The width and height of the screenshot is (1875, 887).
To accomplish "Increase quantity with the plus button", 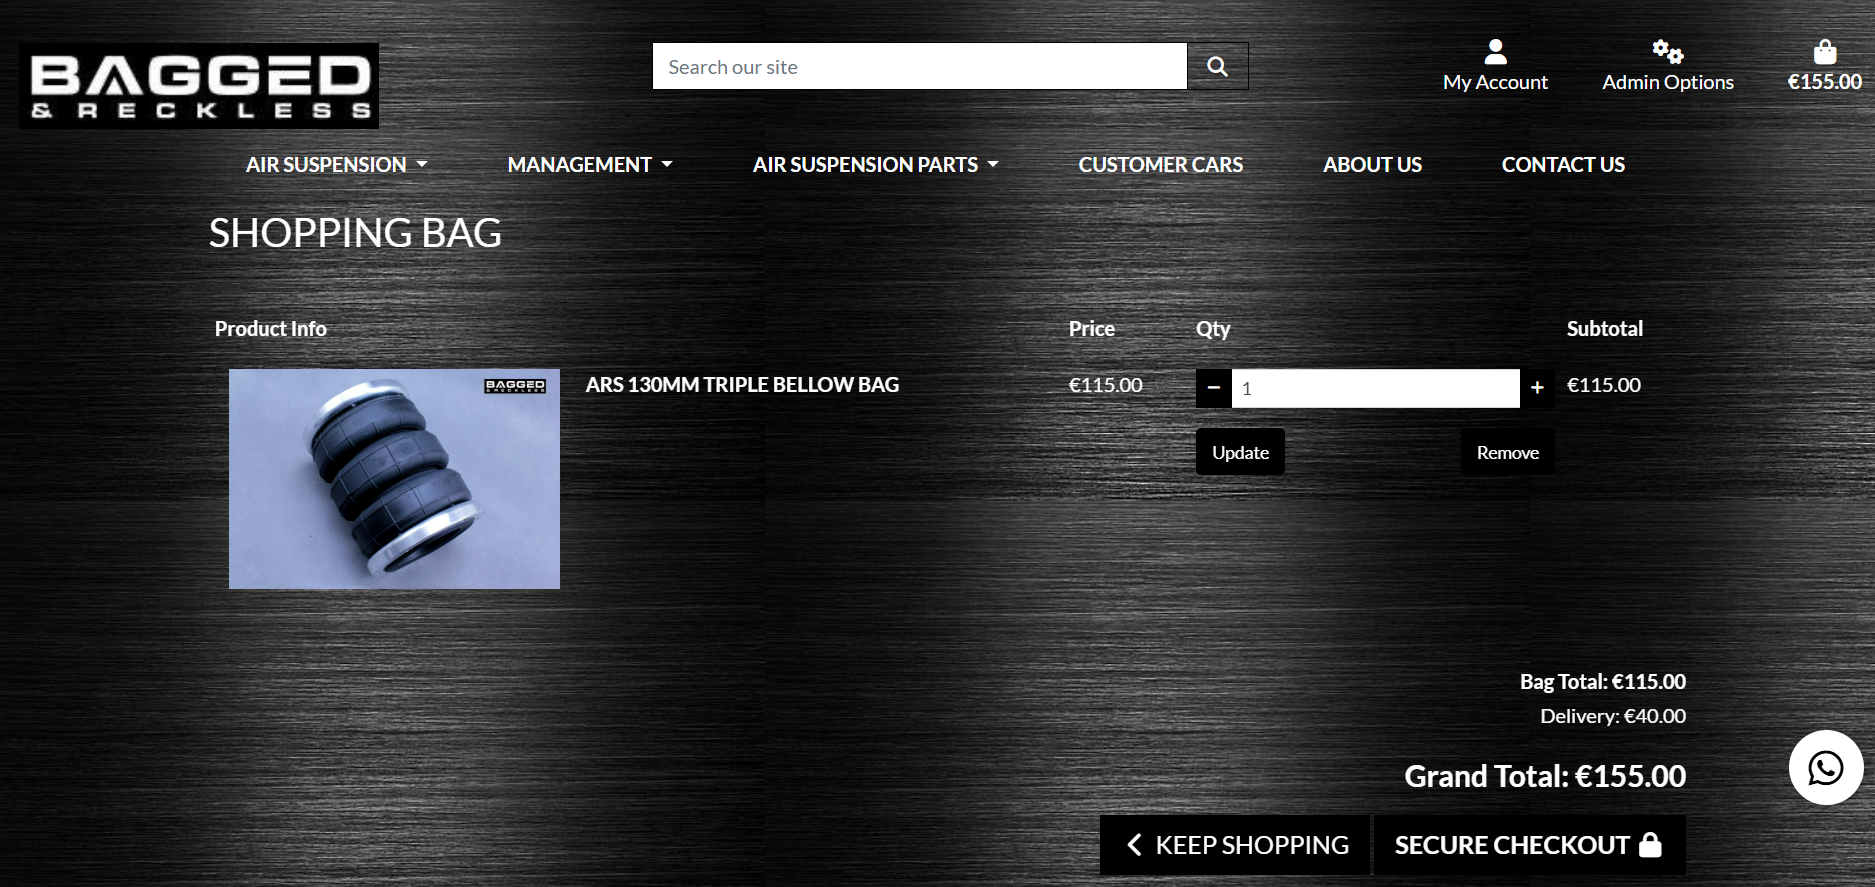I will click(x=1537, y=388).
